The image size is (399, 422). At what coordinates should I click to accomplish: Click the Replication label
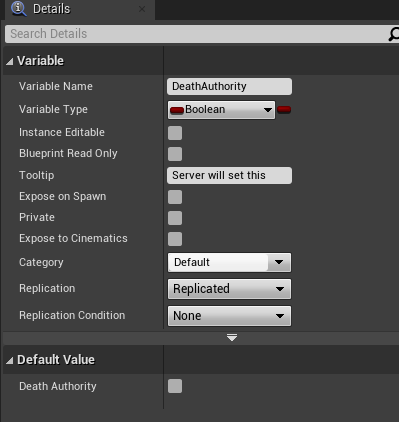click(x=47, y=288)
